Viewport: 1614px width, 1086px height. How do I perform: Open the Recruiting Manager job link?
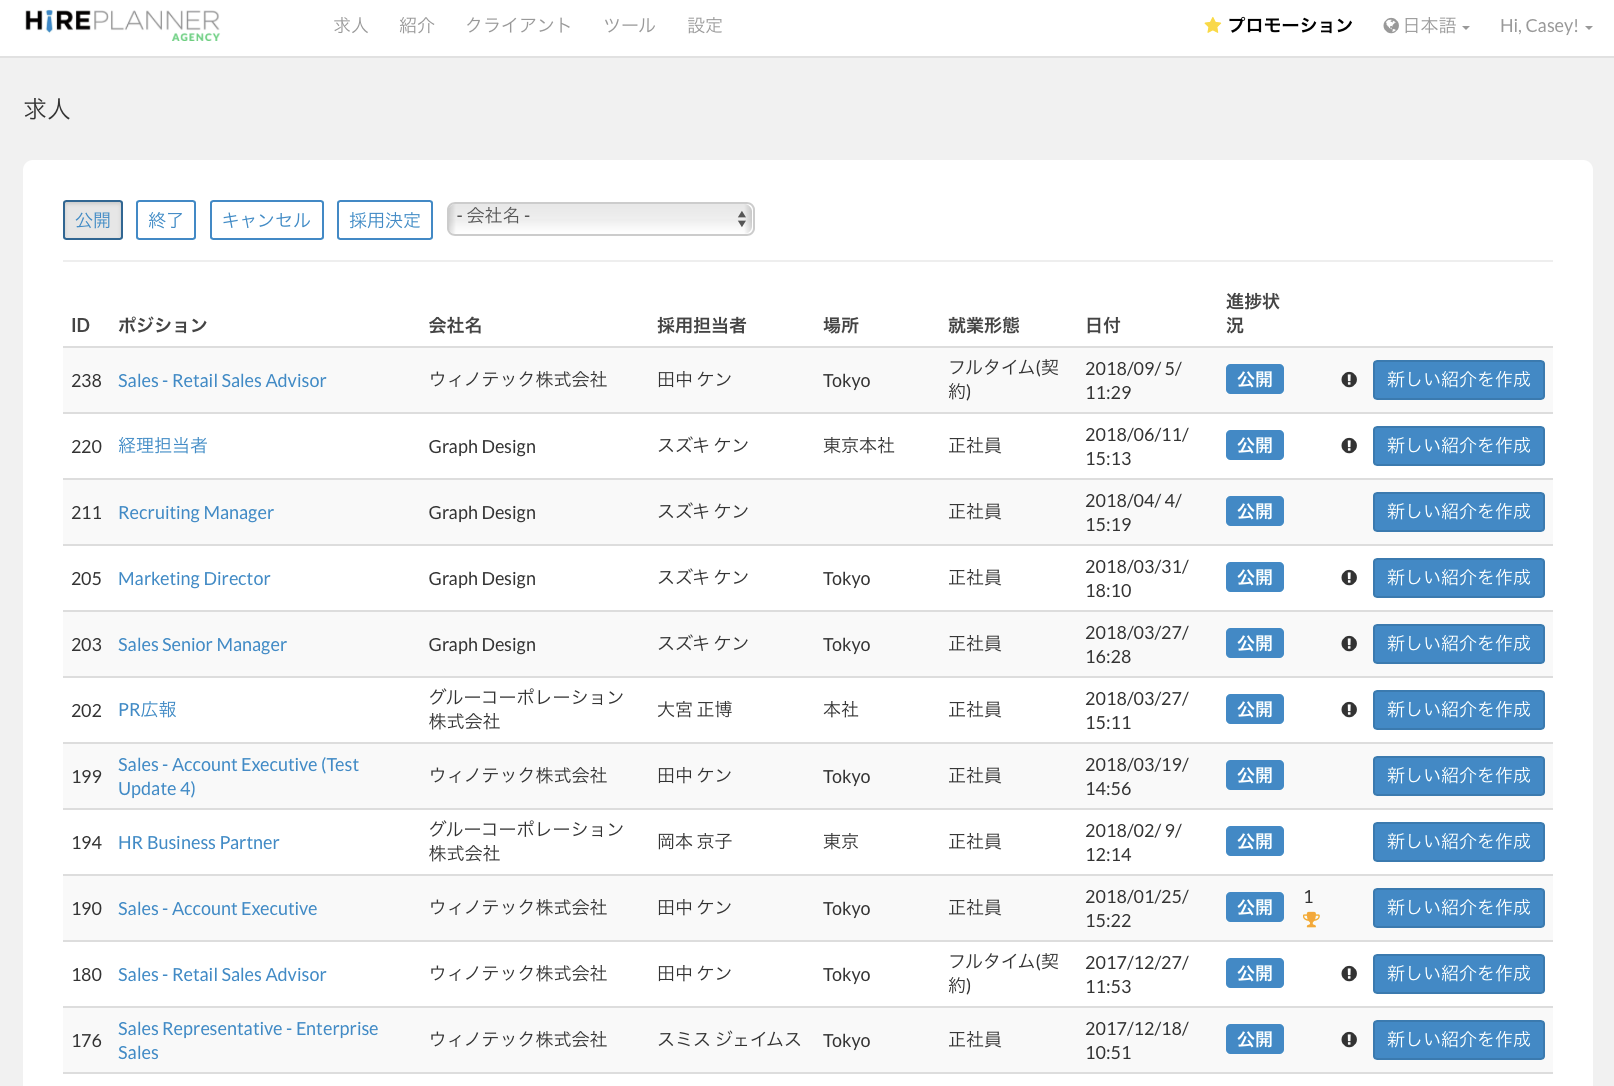(x=196, y=513)
